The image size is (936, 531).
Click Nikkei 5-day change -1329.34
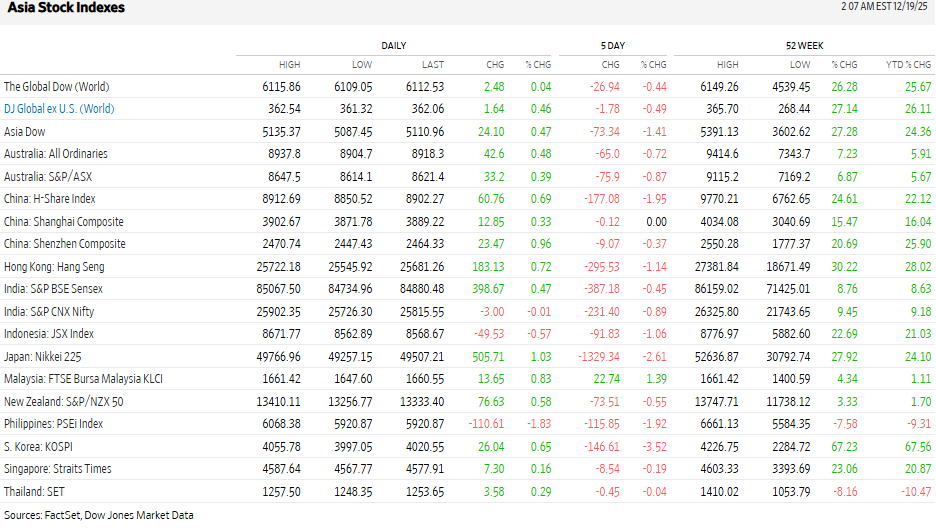point(599,357)
